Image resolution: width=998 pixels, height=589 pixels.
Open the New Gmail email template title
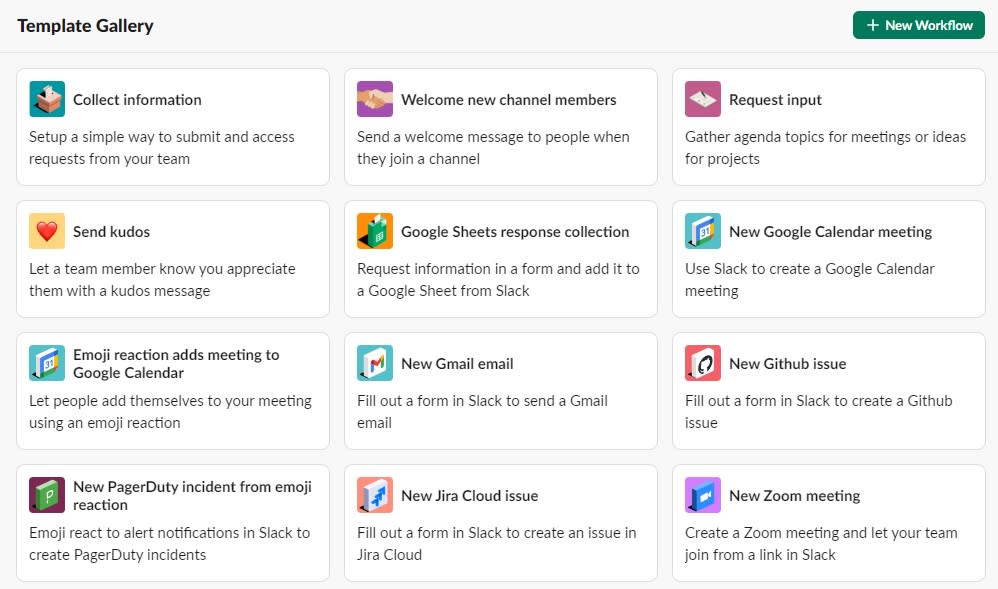point(457,364)
